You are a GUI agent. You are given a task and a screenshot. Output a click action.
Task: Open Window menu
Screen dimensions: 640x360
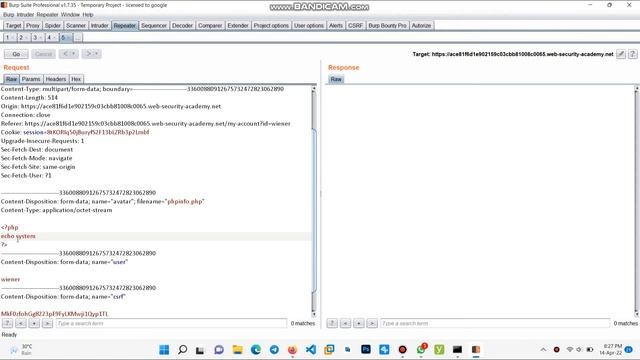tap(70, 15)
